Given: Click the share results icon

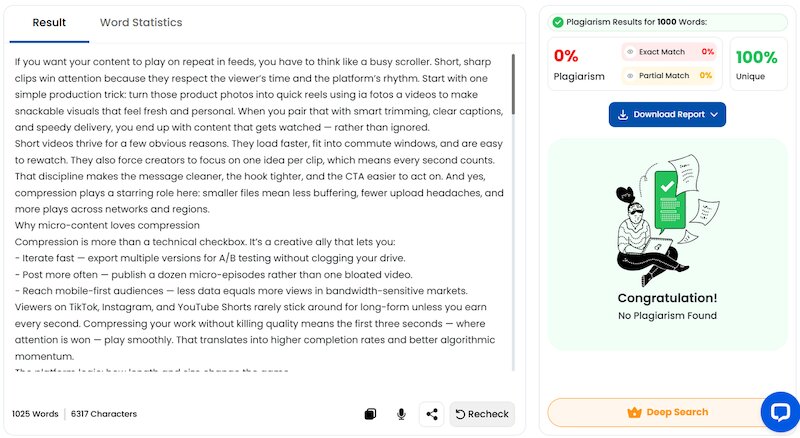Looking at the screenshot, I should pyautogui.click(x=432, y=414).
